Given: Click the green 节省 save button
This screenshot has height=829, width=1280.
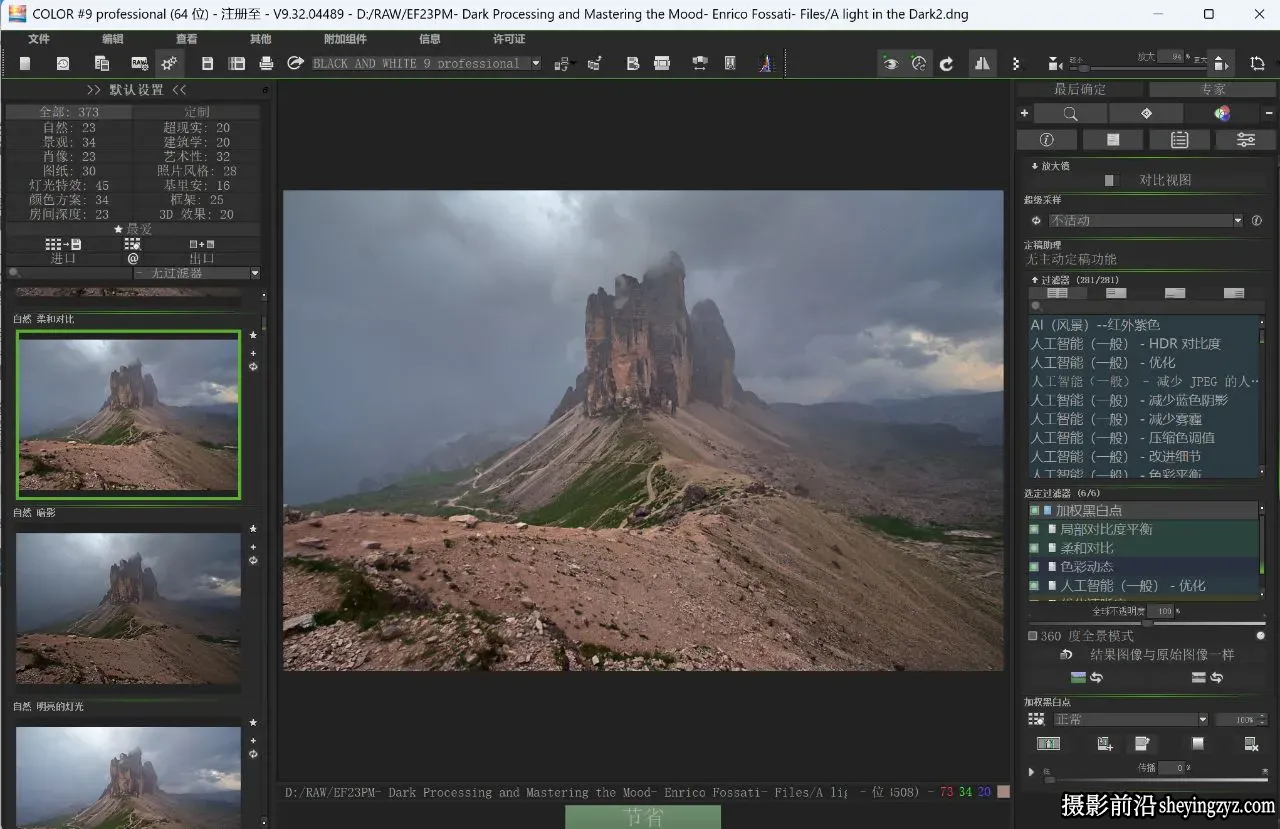Looking at the screenshot, I should 643,817.
